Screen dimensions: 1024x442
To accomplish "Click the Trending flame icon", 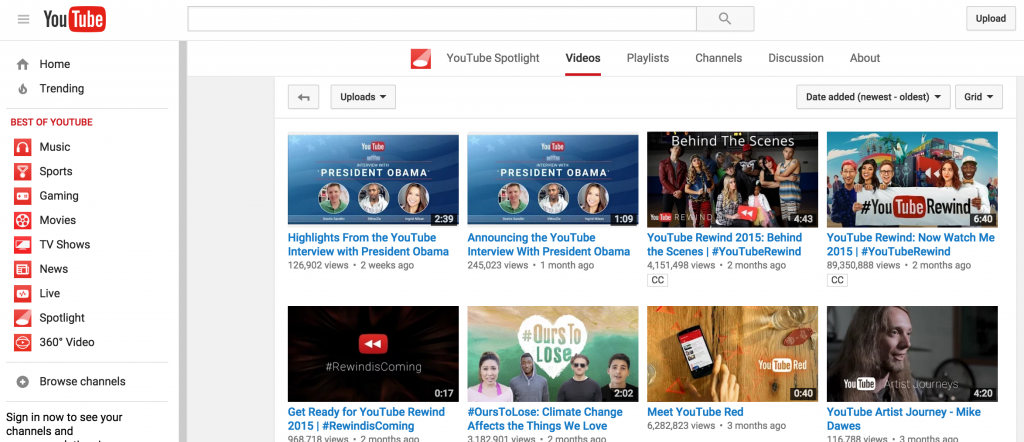I will coord(23,89).
